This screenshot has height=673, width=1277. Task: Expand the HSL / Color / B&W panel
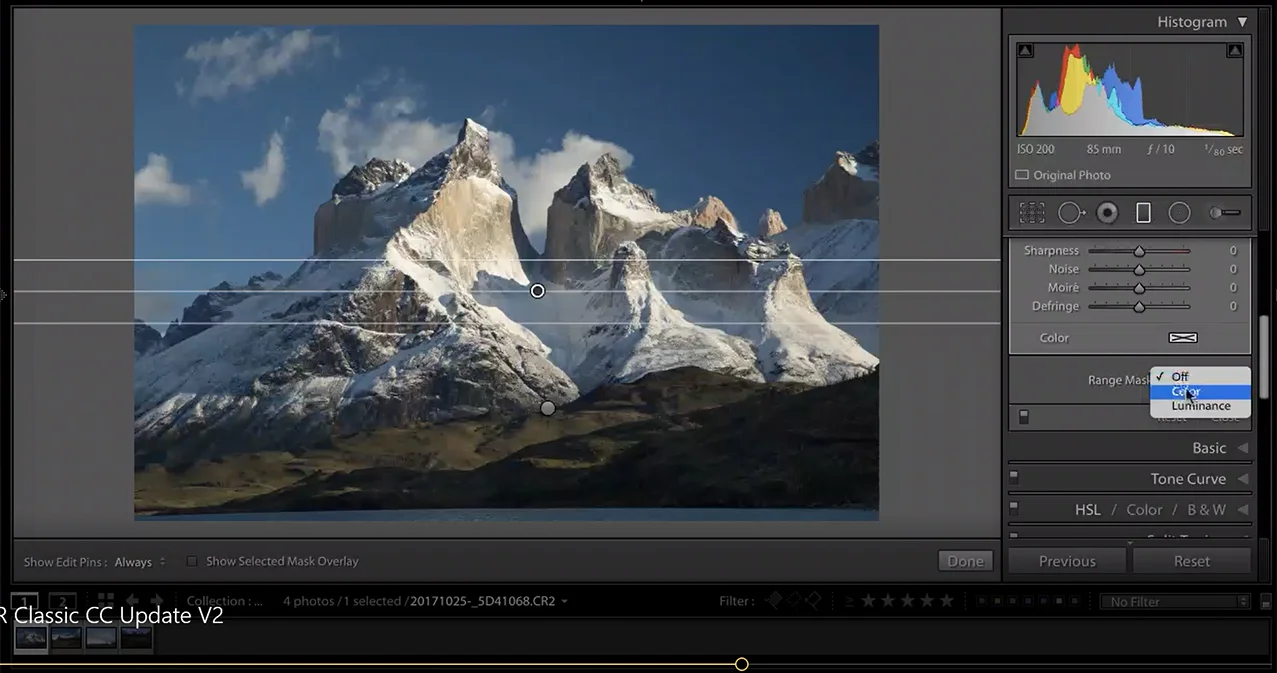1243,510
